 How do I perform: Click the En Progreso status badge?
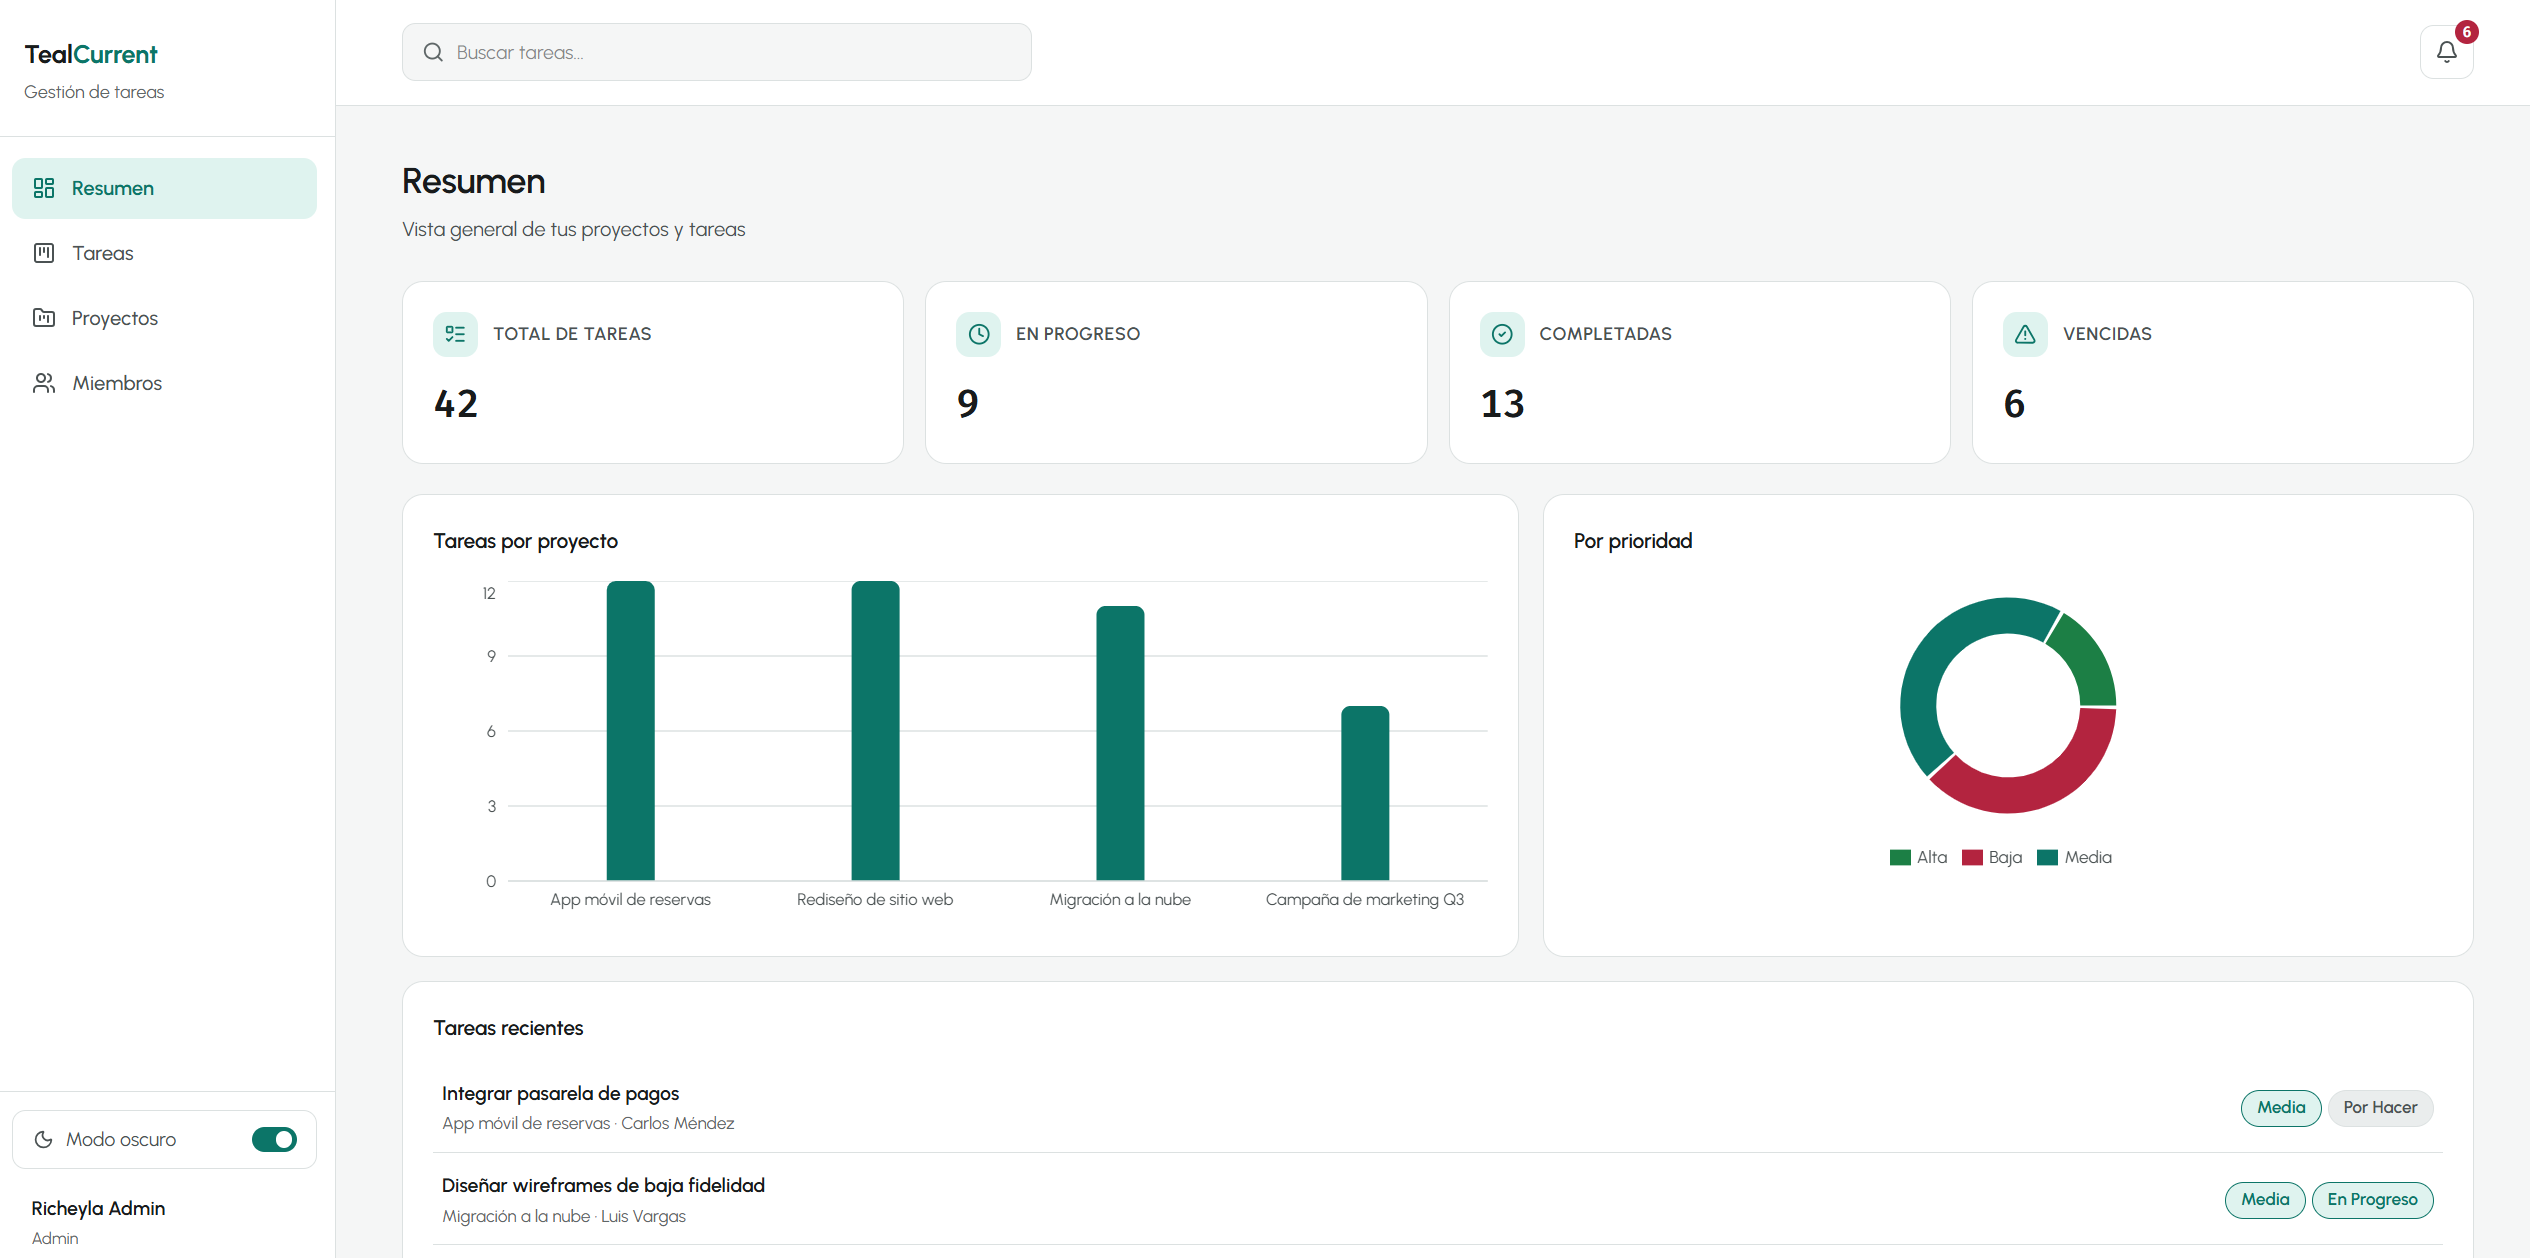[2372, 1200]
